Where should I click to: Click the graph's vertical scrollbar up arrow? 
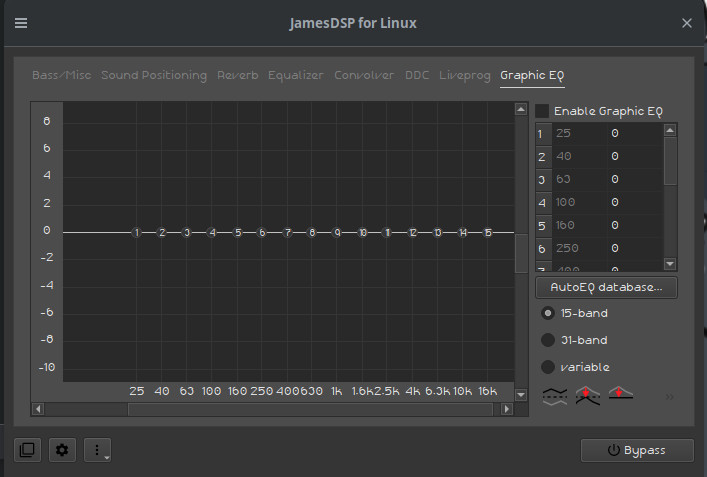(521, 109)
